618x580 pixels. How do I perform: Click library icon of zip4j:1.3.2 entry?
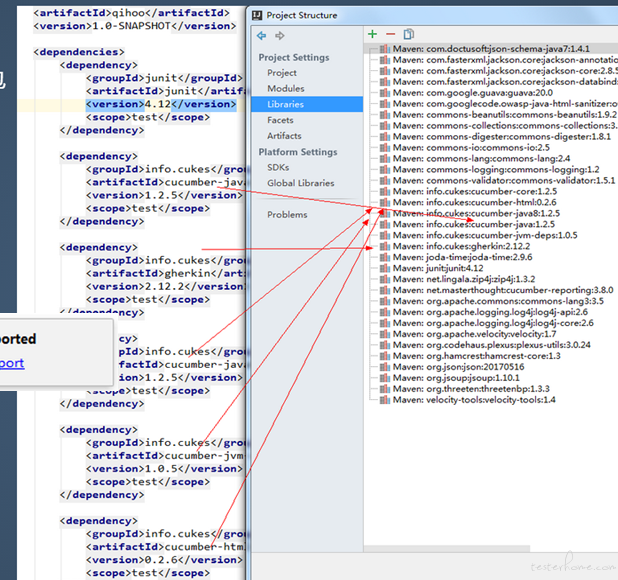click(385, 279)
